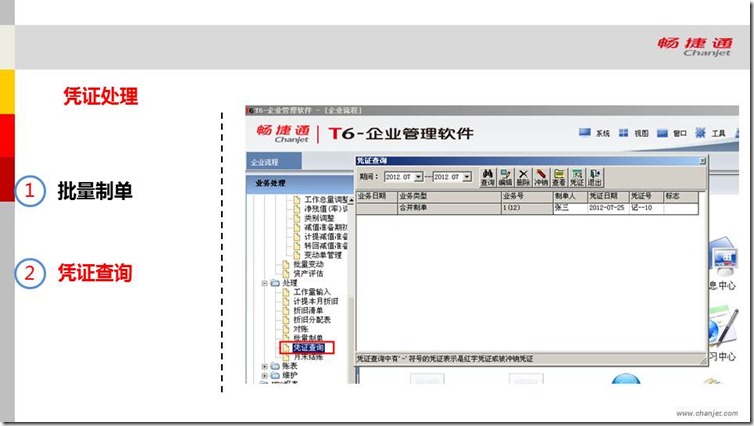Viewport: 754px width, 426px height.
Task: Select 计提减值准备 tree item
Action: (326, 237)
